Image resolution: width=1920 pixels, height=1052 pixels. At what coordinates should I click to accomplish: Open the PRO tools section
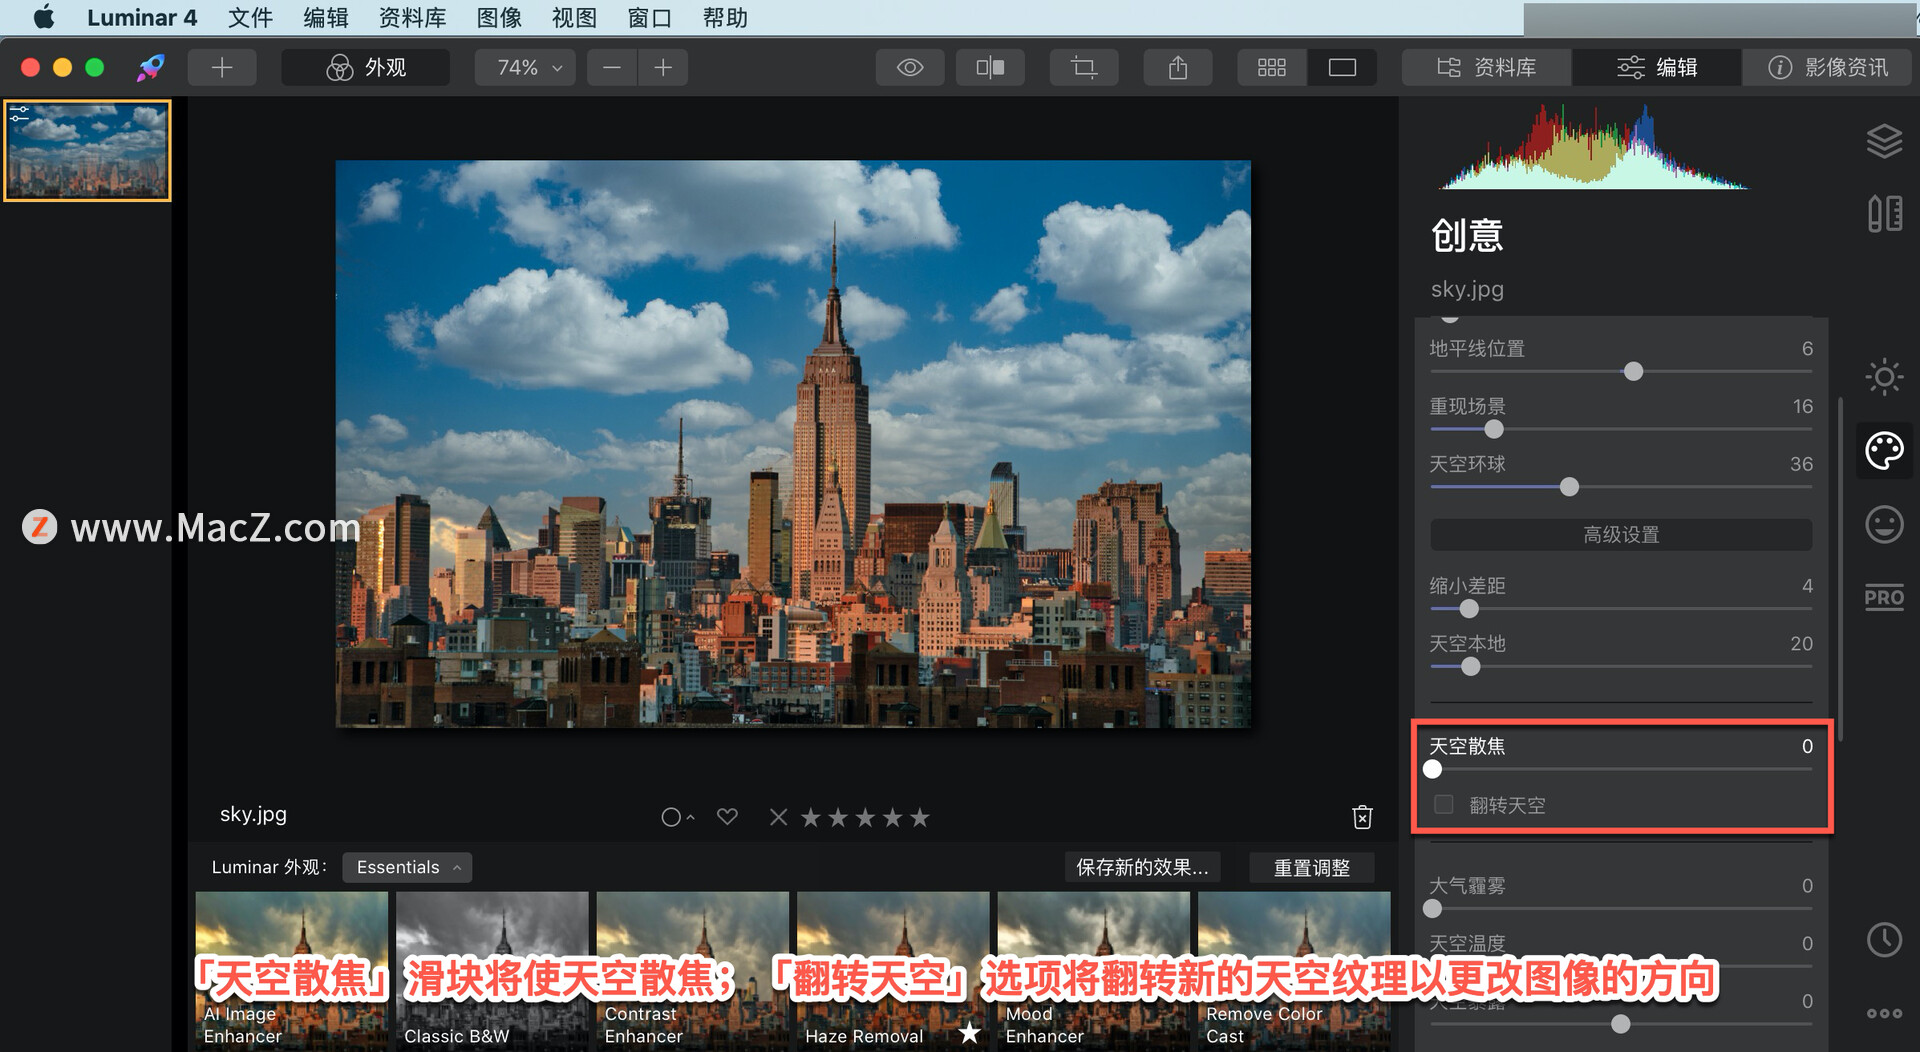pyautogui.click(x=1884, y=598)
